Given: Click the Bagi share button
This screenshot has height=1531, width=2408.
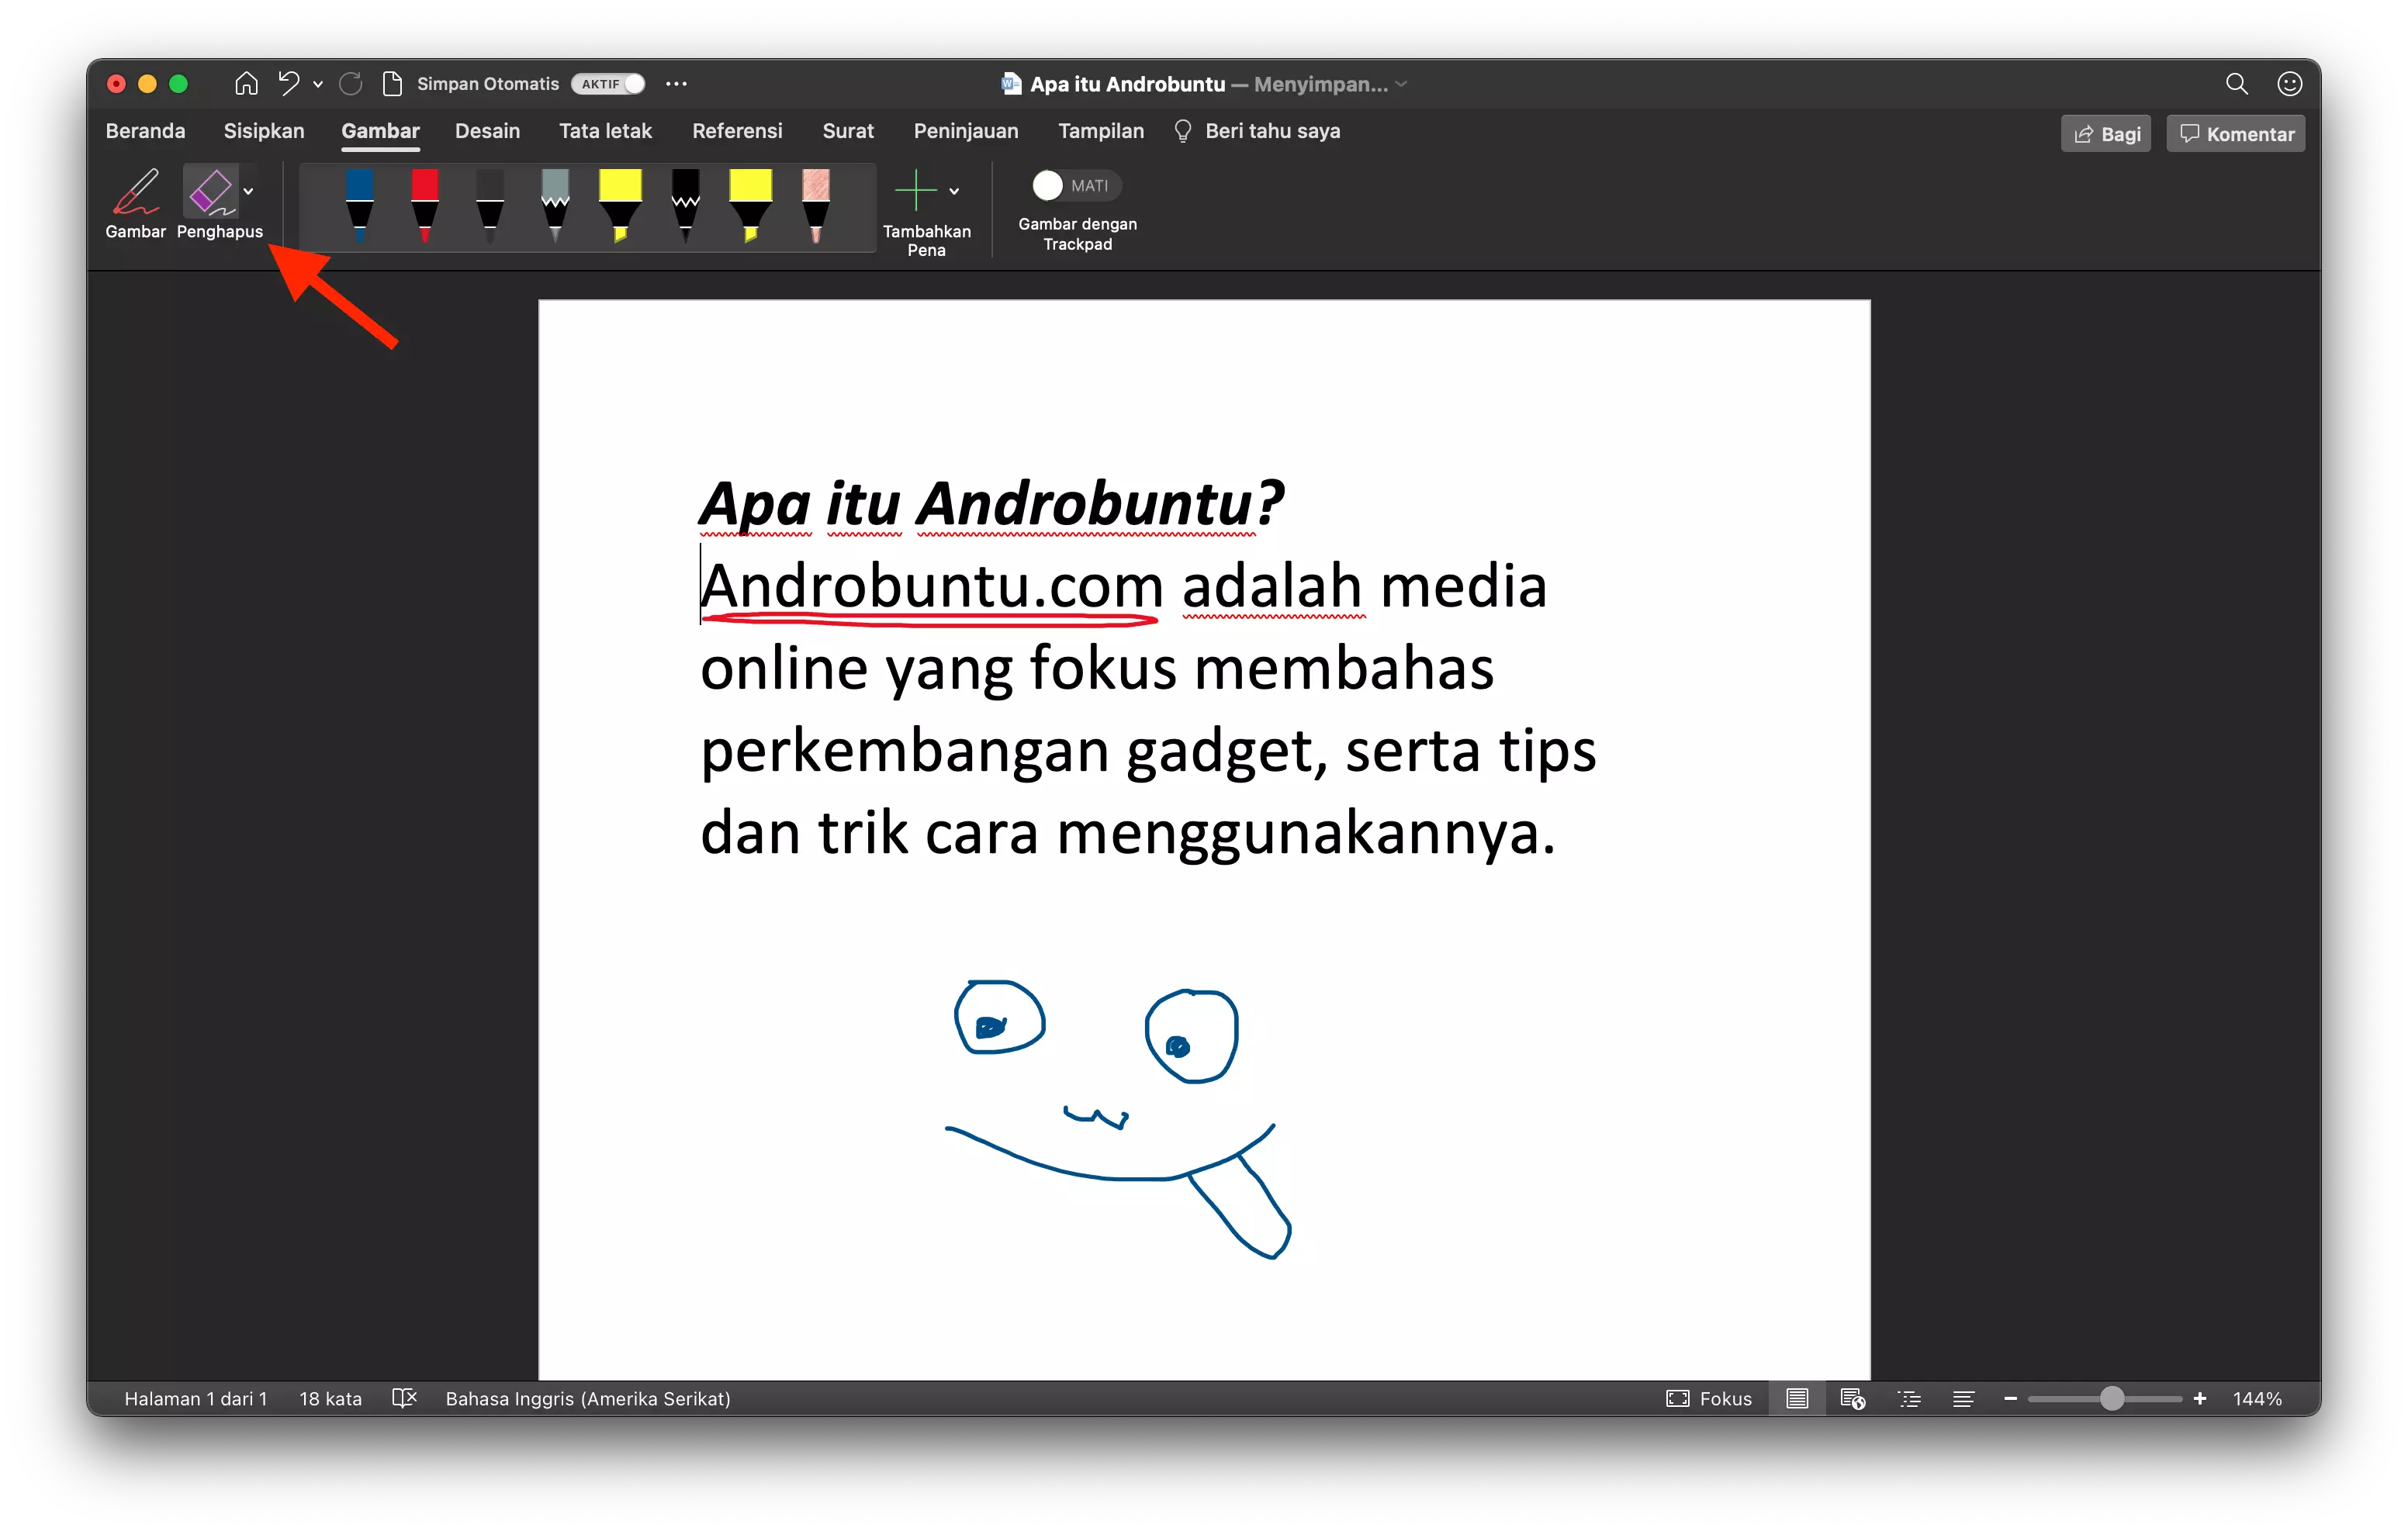Looking at the screenshot, I should (x=2105, y=133).
